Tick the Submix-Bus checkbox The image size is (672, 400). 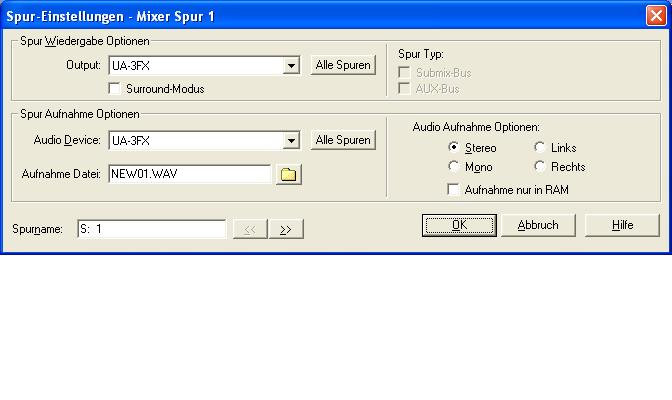[x=404, y=72]
